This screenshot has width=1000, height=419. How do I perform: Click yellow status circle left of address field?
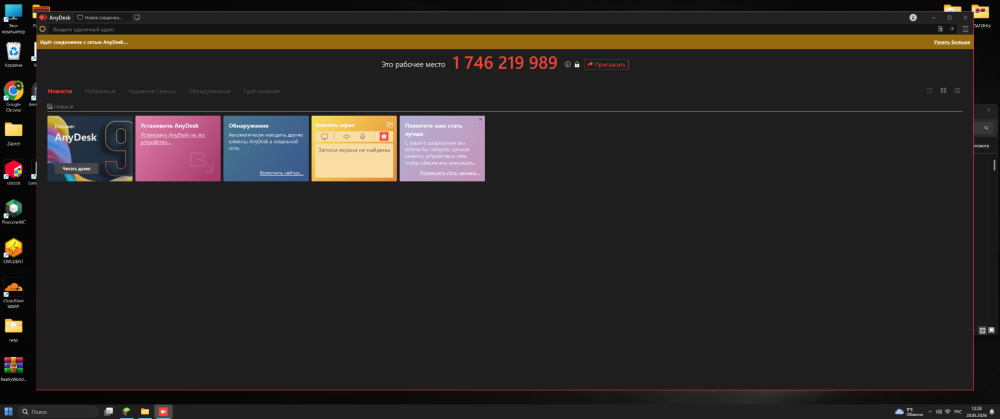pyautogui.click(x=43, y=29)
